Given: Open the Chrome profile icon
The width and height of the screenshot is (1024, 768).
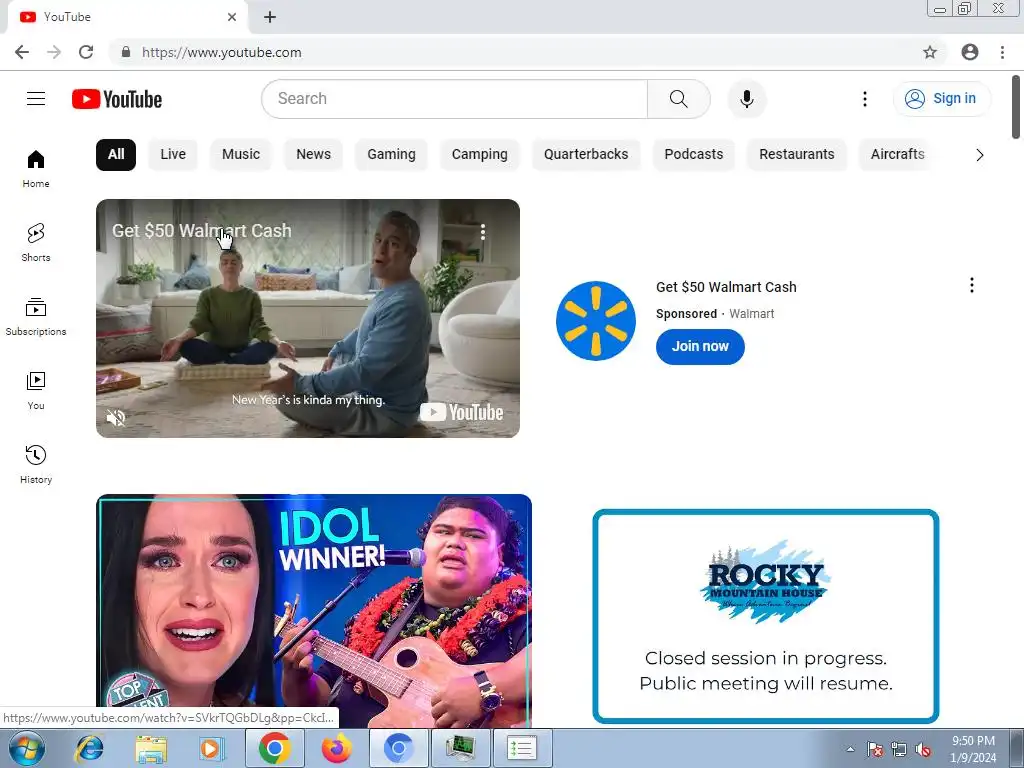Looking at the screenshot, I should coord(970,52).
